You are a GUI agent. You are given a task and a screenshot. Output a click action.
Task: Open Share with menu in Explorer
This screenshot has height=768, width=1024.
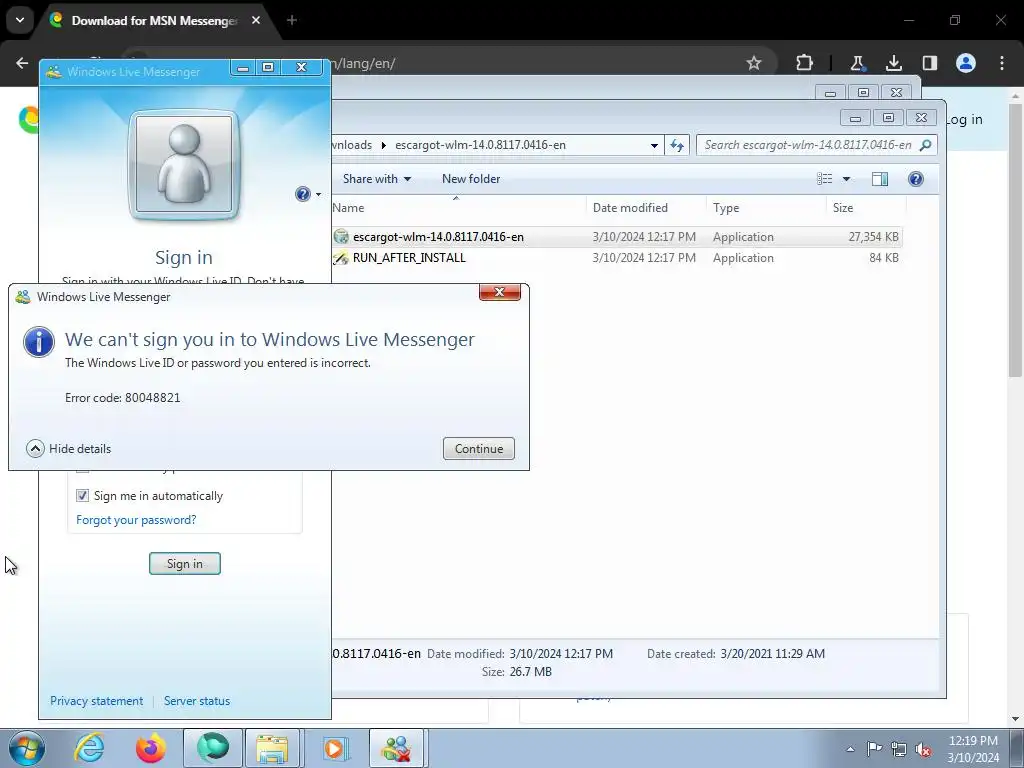377,179
